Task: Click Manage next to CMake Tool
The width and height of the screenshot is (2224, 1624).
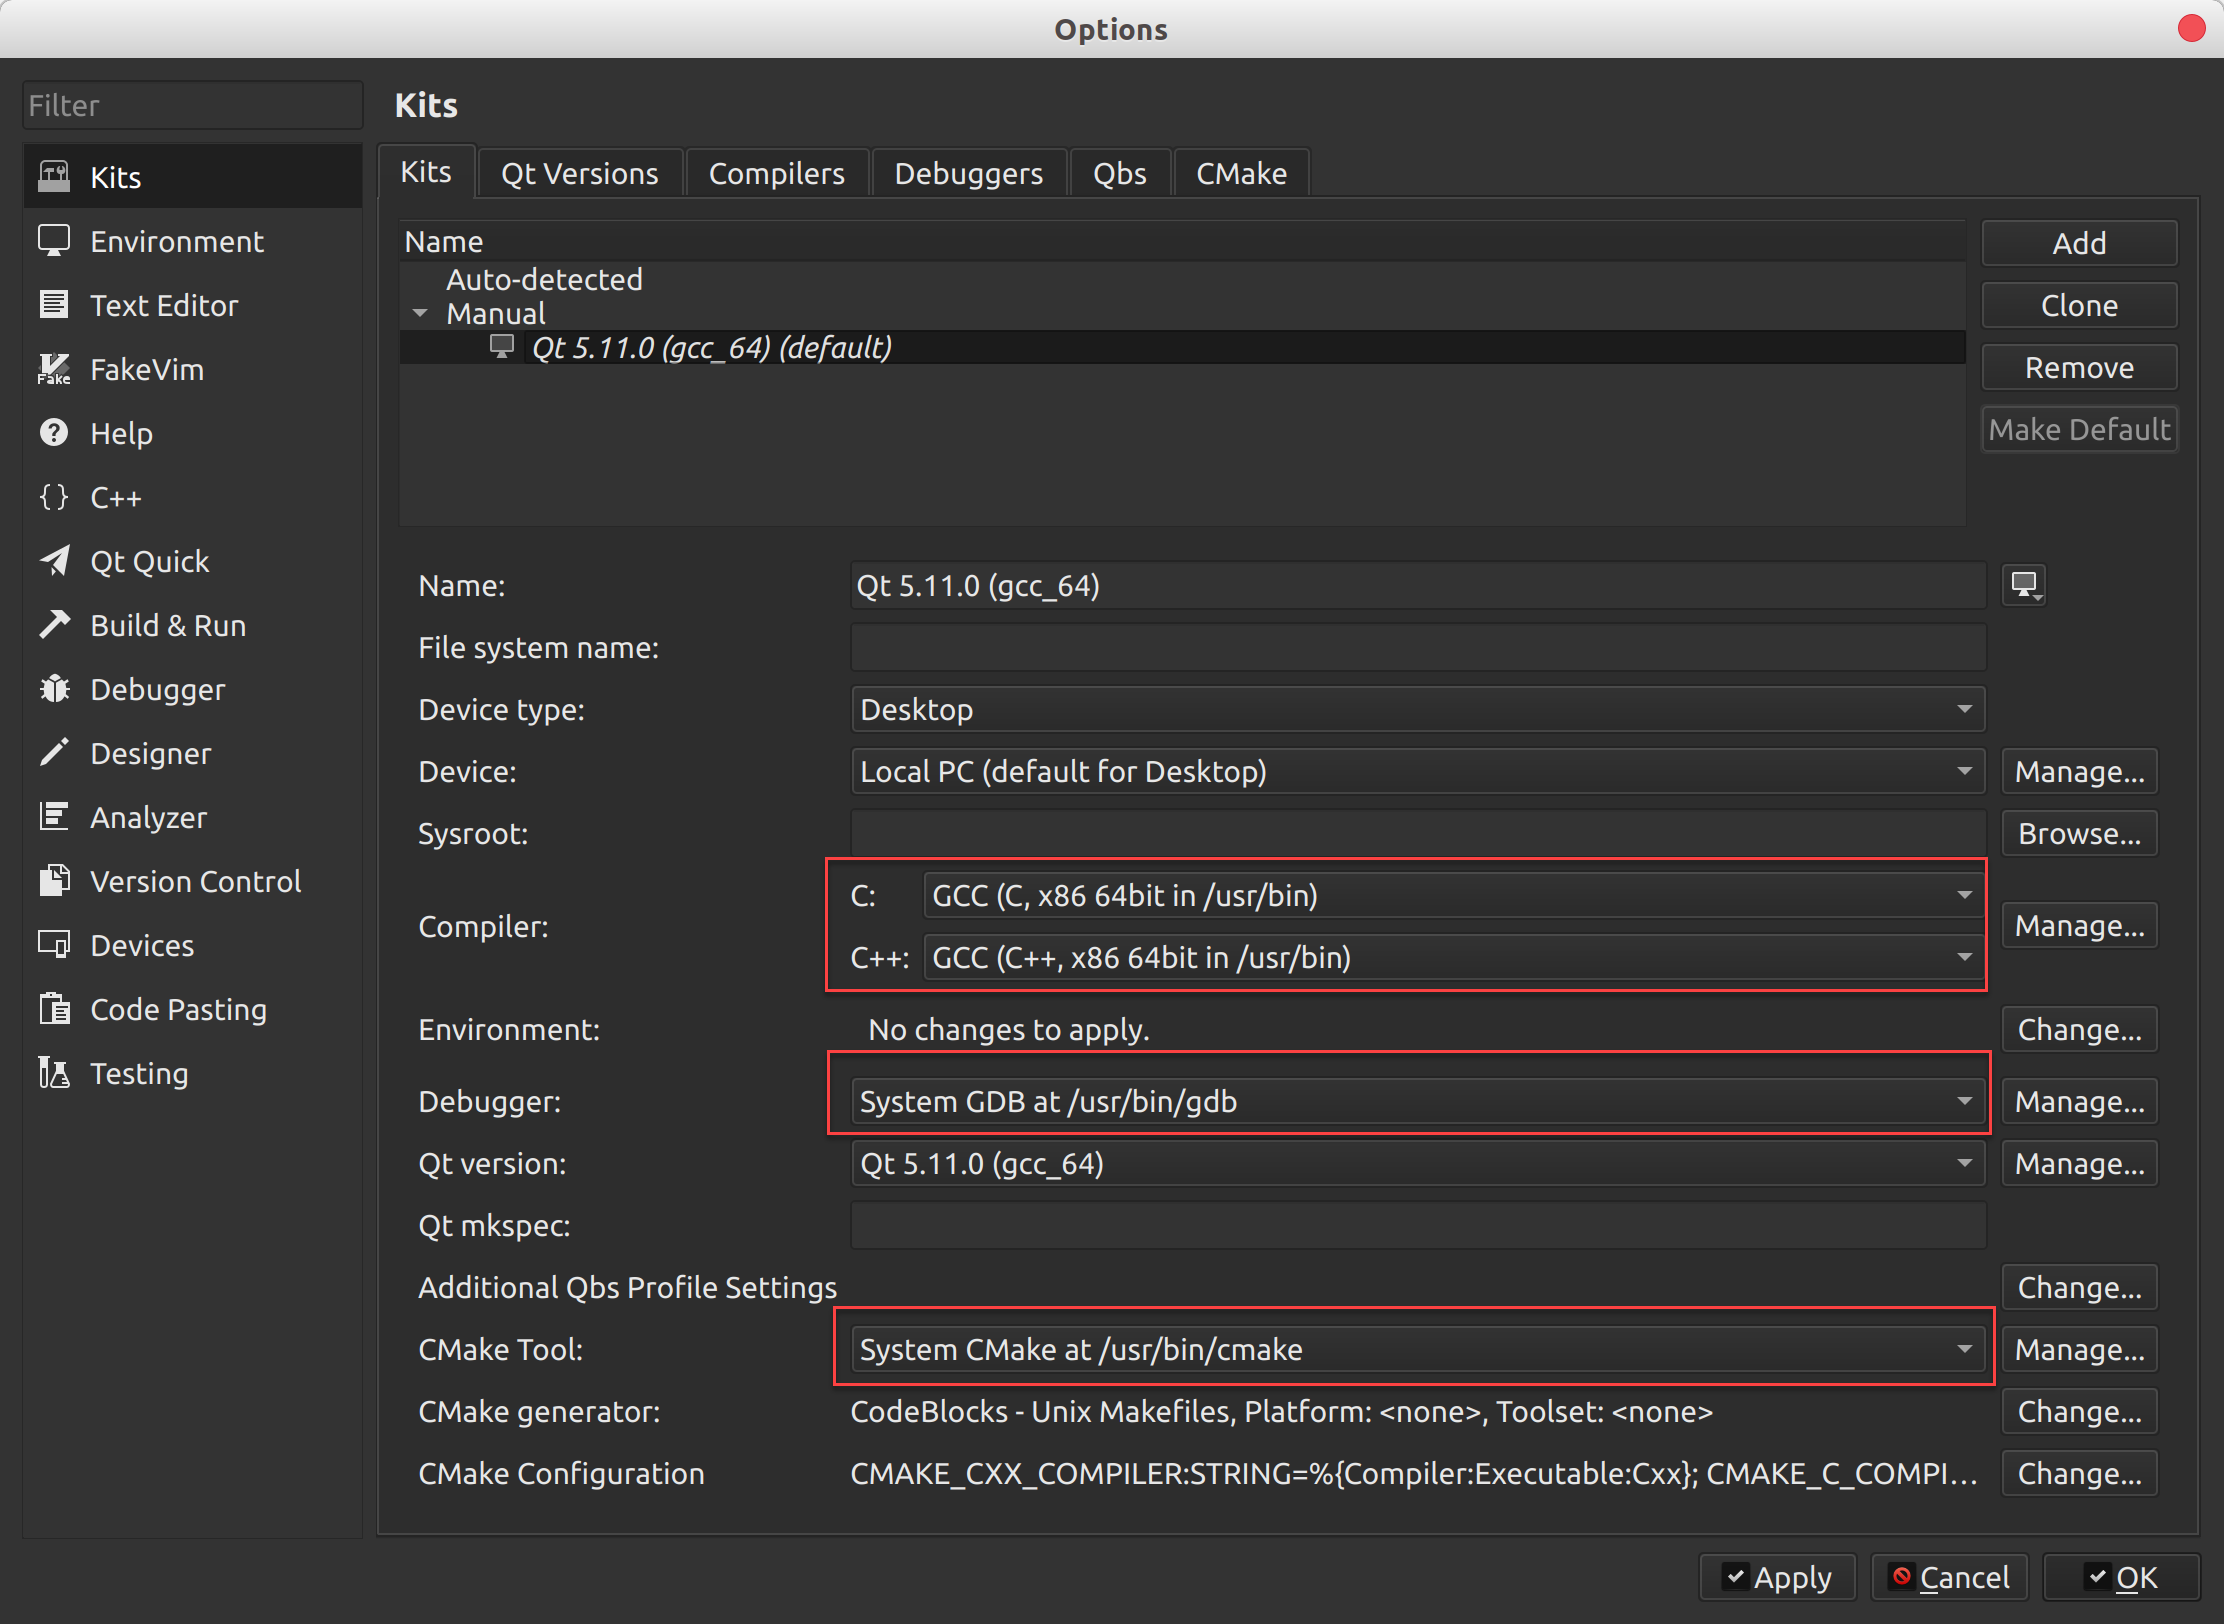Action: click(x=2080, y=1349)
